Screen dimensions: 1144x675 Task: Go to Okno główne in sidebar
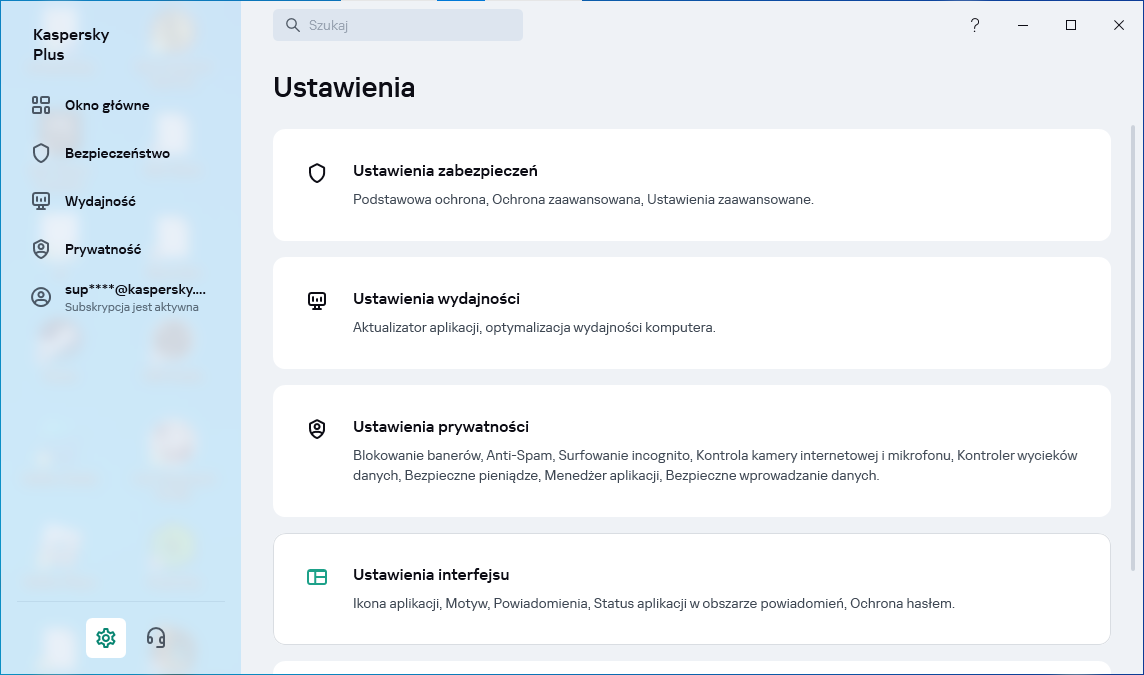107,105
